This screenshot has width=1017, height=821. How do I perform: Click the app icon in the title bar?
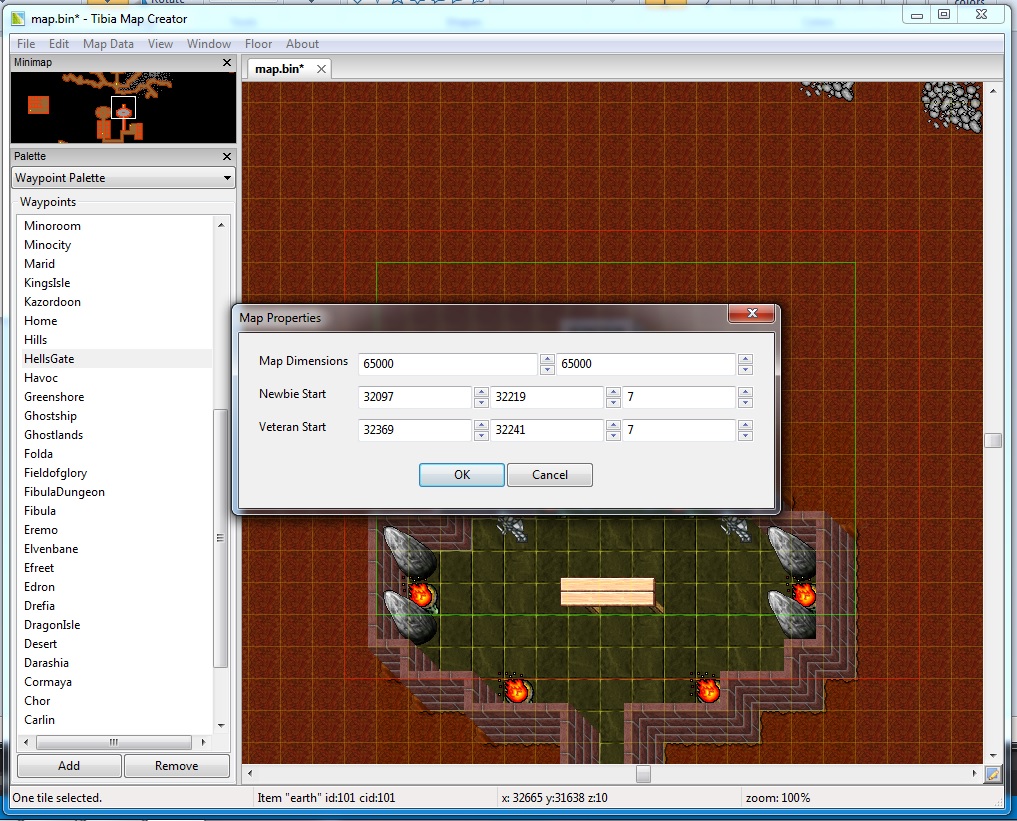(18, 19)
